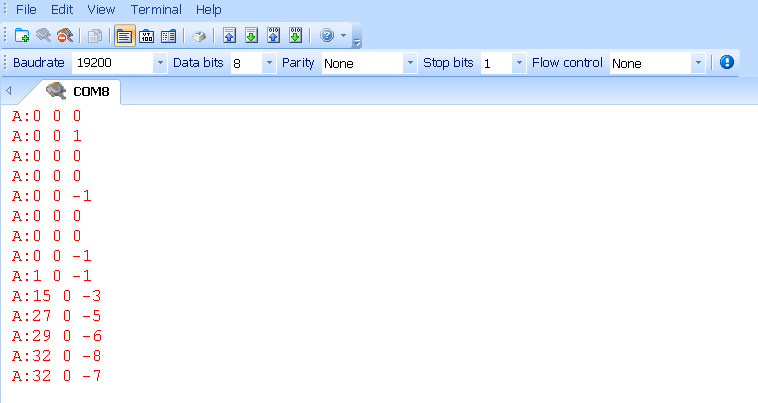Select the COM8 tab
The width and height of the screenshot is (758, 403).
click(77, 91)
